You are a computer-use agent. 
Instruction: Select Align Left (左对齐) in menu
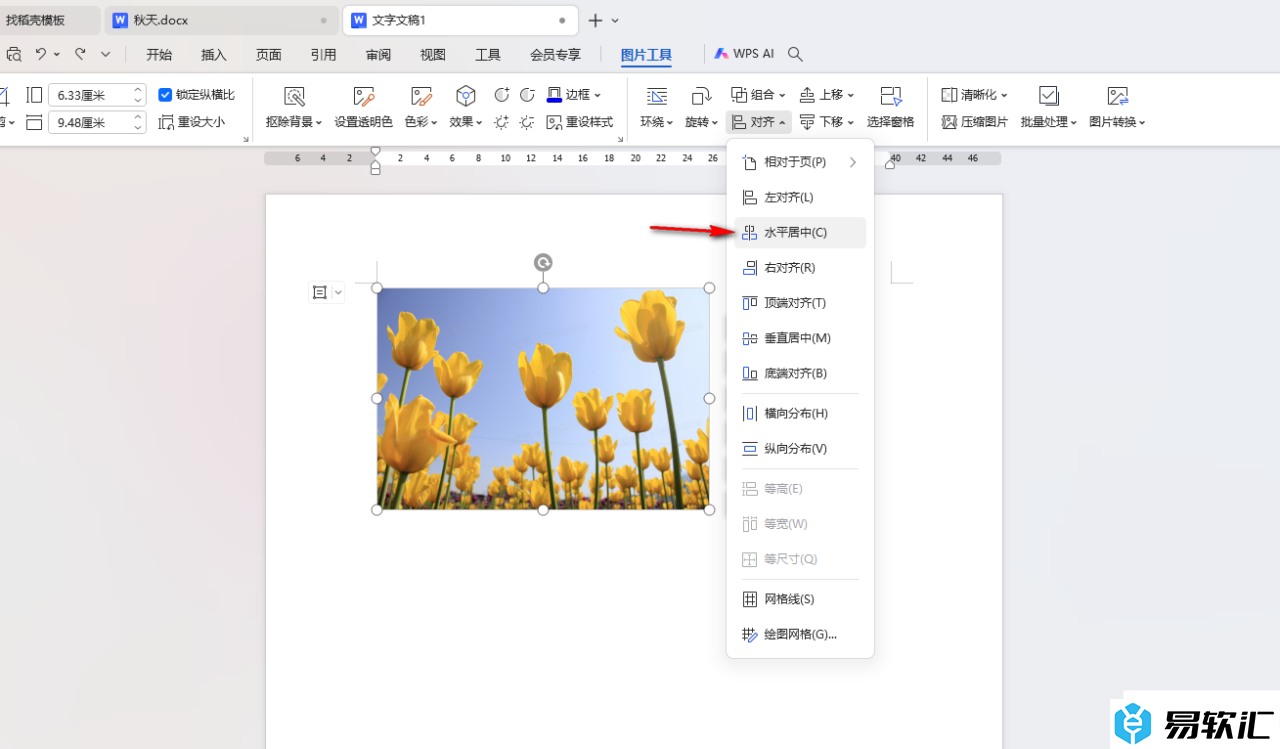pos(800,198)
